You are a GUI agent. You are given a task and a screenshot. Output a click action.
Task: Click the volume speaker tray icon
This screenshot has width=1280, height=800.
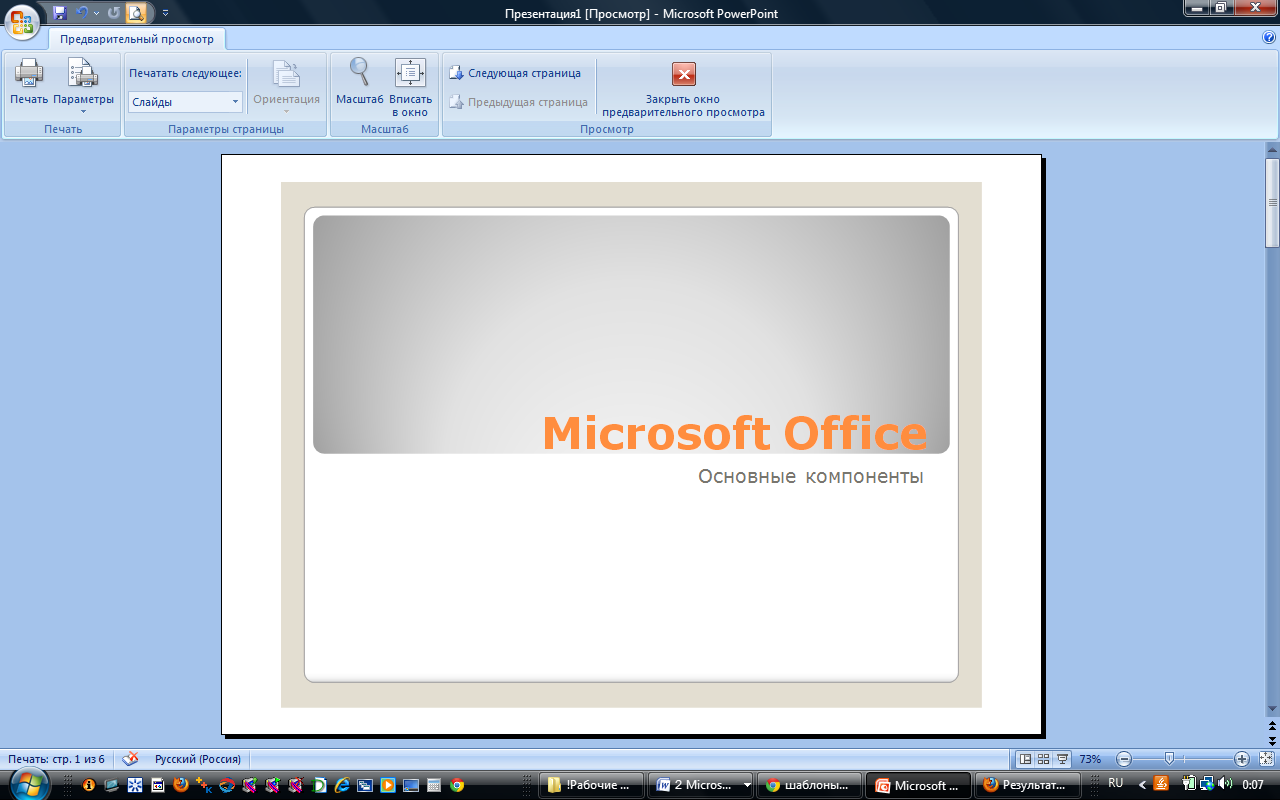pos(1225,783)
